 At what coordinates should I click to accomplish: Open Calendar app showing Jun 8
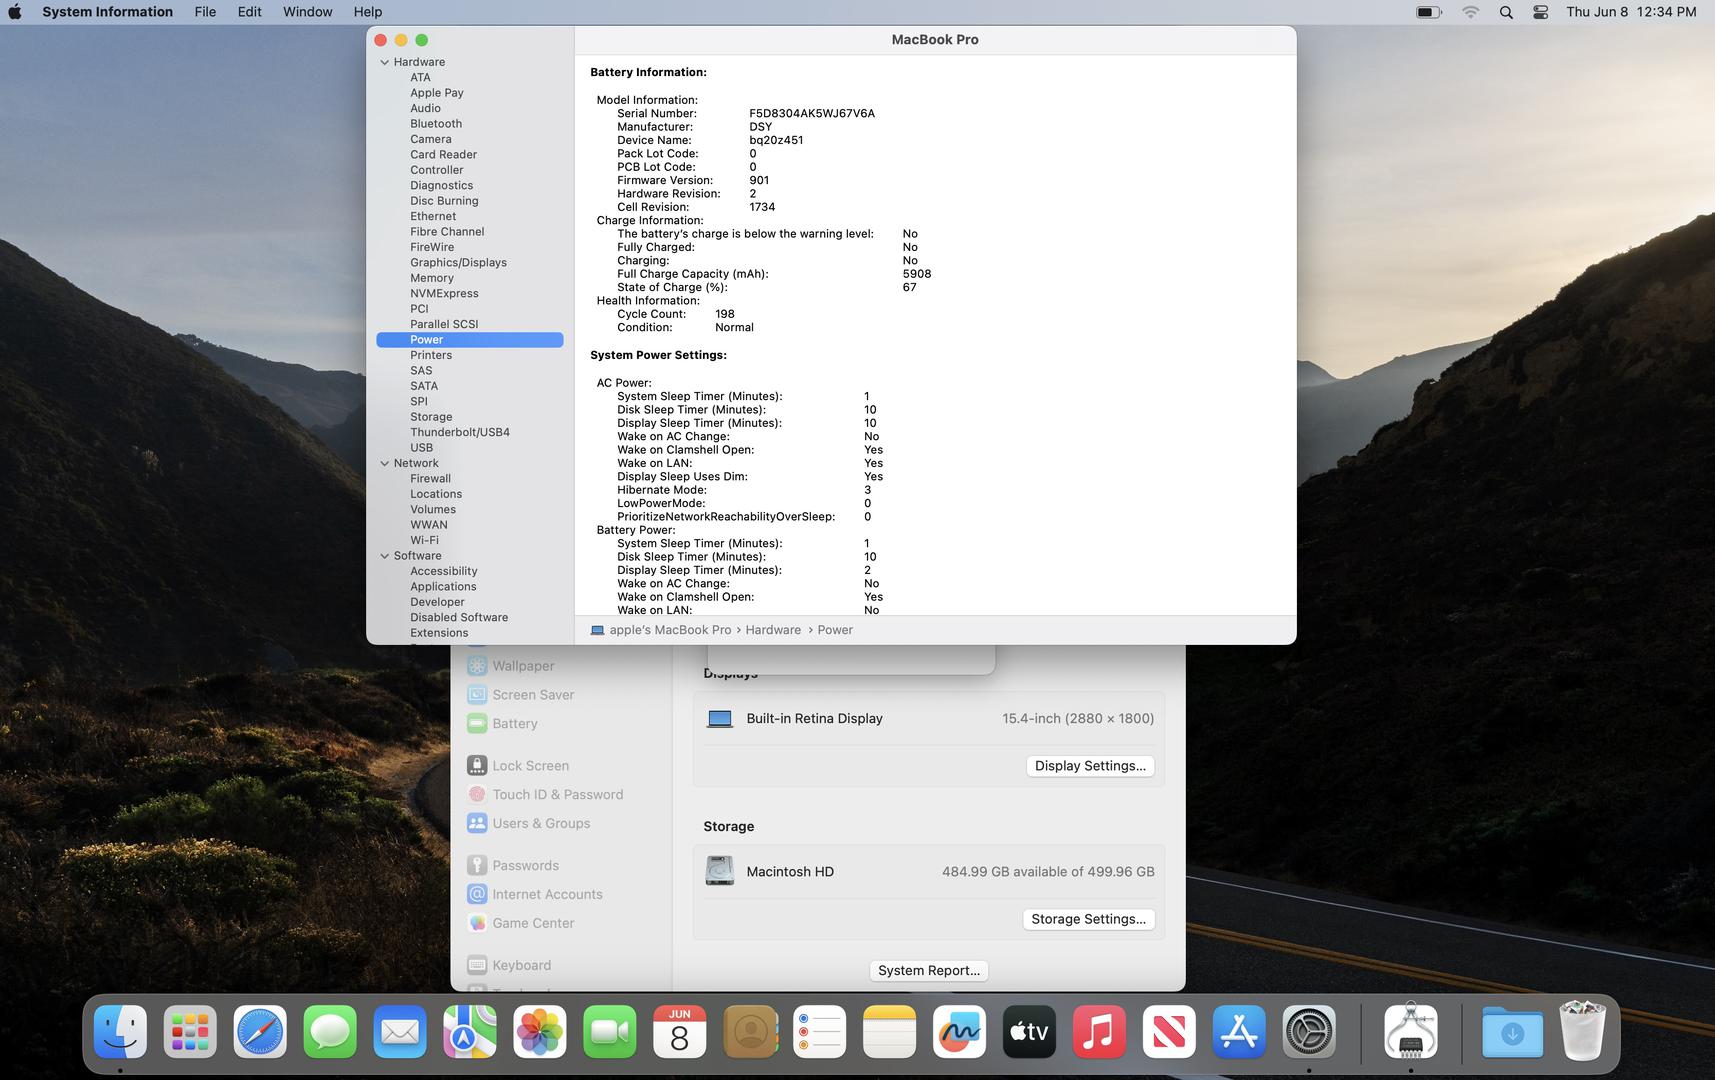point(680,1032)
